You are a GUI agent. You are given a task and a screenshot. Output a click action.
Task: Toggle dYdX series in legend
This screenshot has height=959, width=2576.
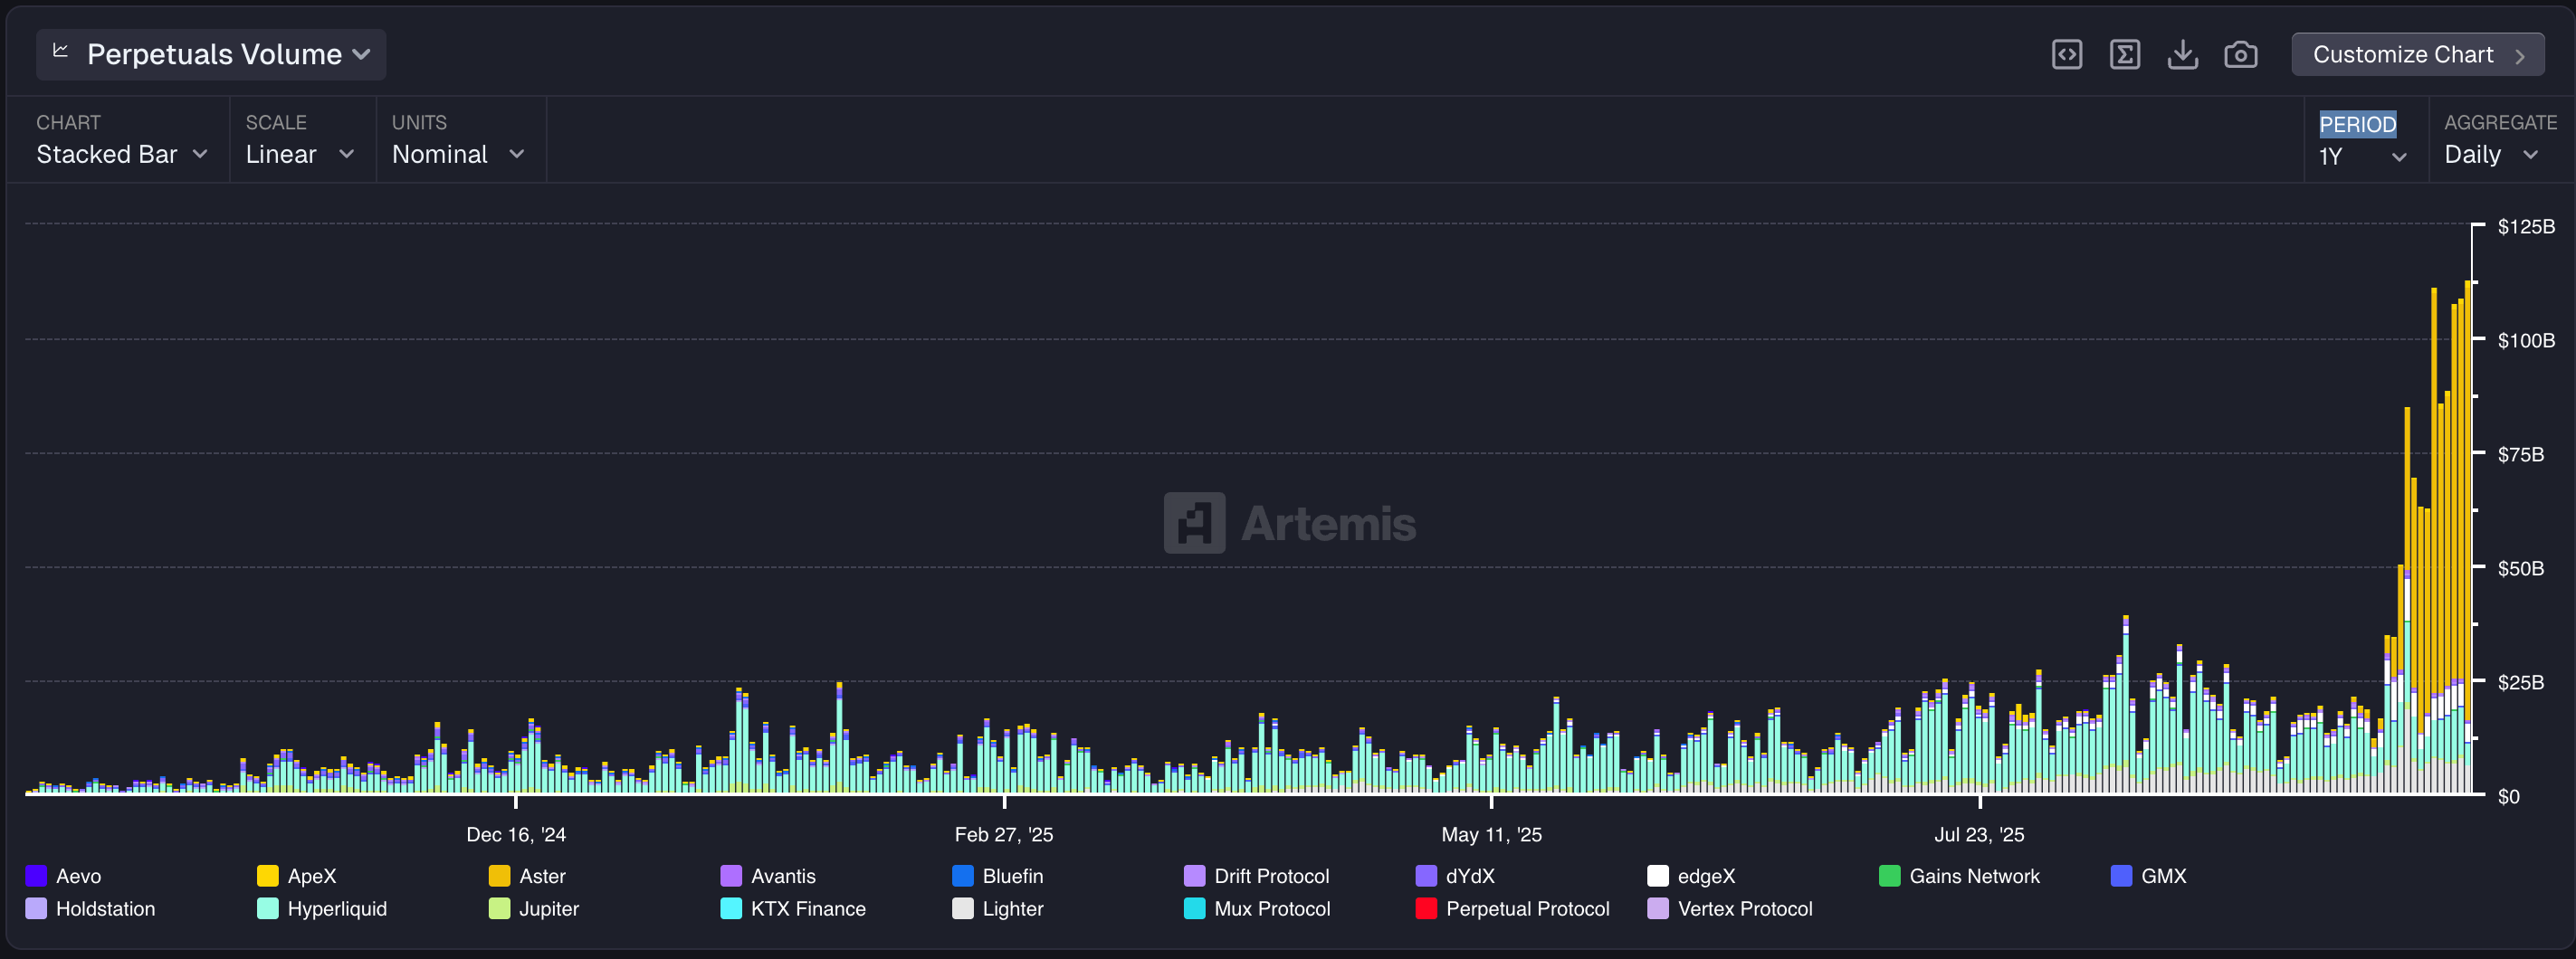coord(1455,876)
